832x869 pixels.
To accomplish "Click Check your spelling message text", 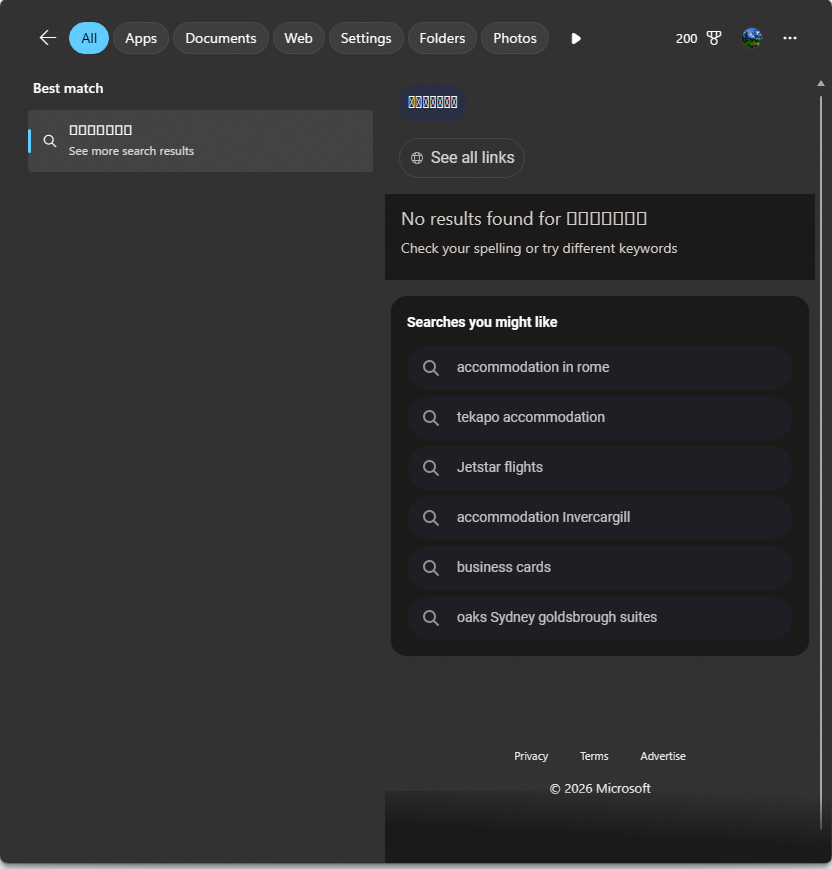I will 539,248.
